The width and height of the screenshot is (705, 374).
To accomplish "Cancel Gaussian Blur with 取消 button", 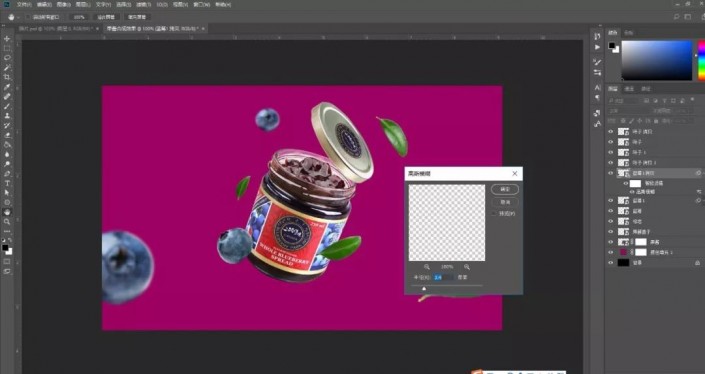I will pos(505,202).
